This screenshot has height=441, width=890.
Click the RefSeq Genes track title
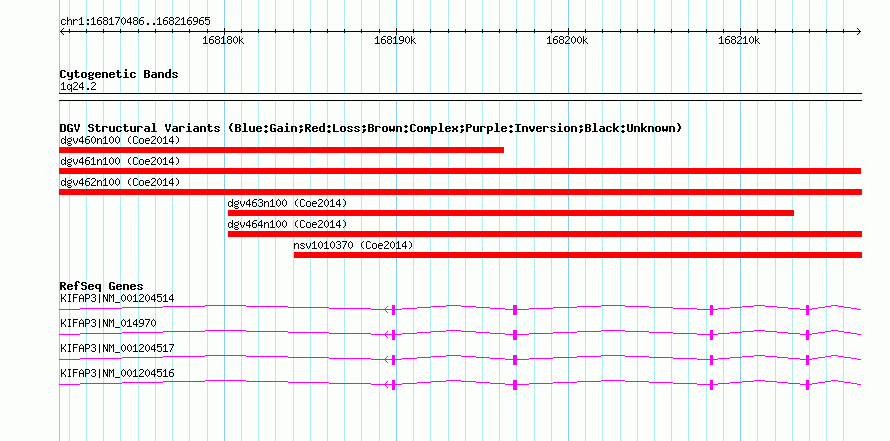pos(102,286)
